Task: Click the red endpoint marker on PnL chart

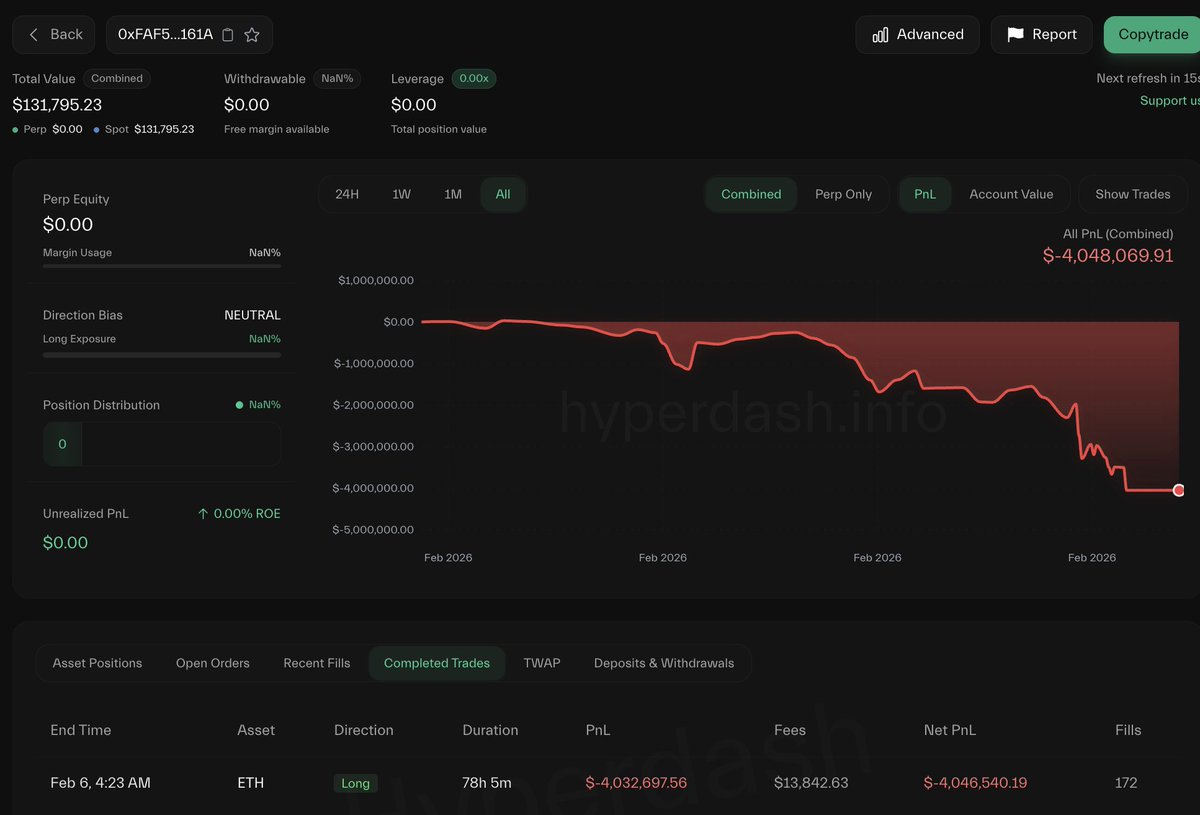Action: tap(1178, 490)
